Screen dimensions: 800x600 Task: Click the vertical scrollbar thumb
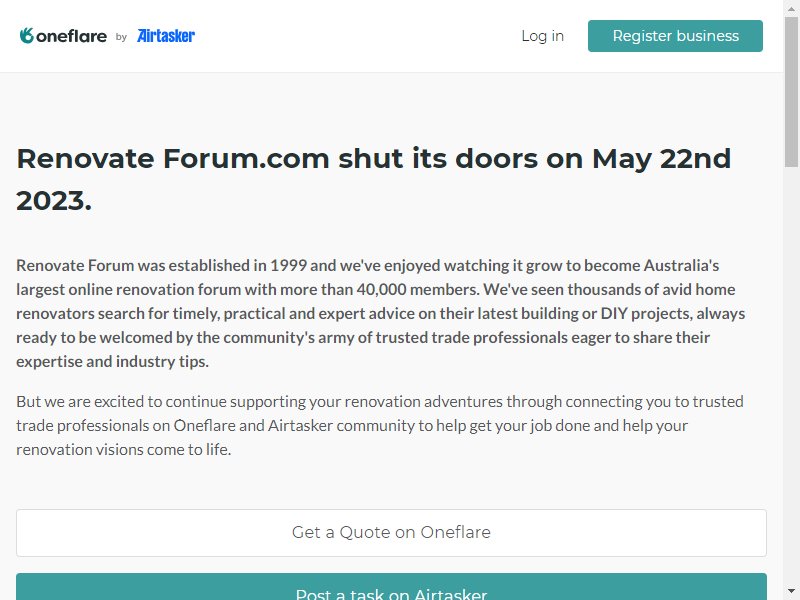click(791, 92)
